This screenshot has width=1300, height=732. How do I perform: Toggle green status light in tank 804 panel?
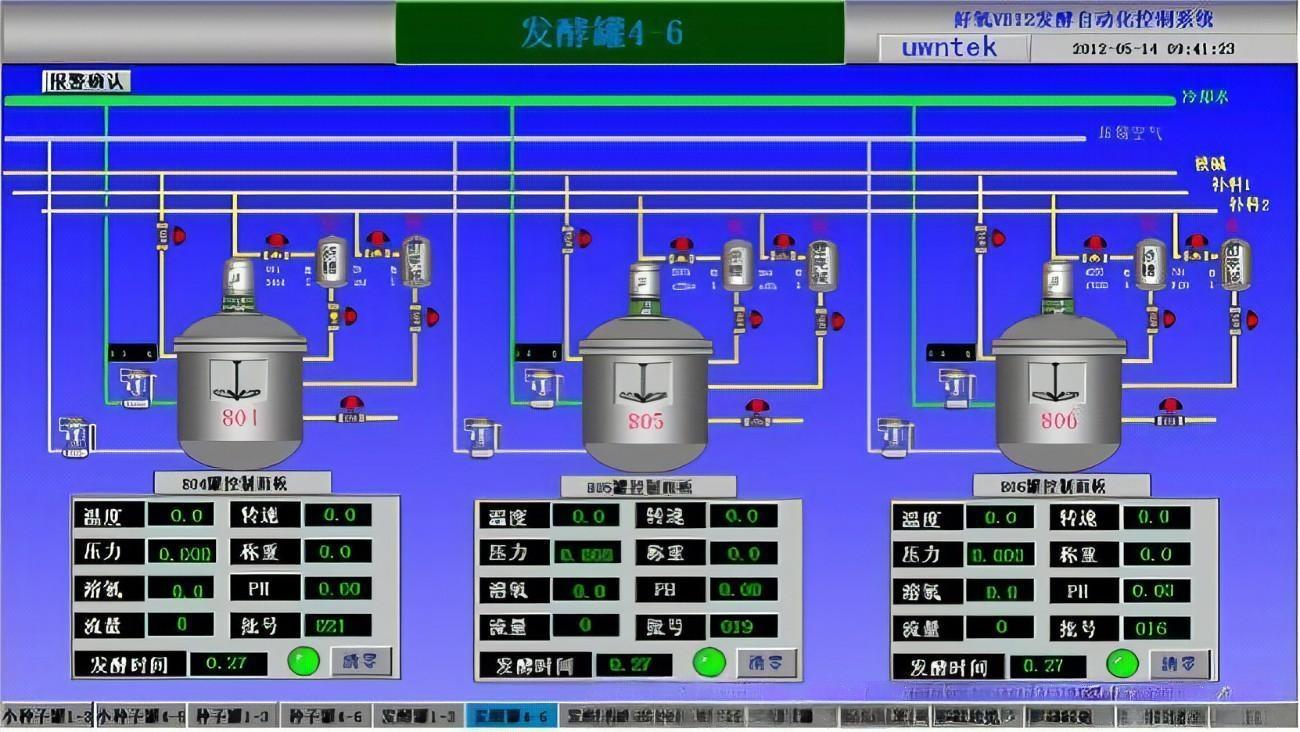click(303, 661)
